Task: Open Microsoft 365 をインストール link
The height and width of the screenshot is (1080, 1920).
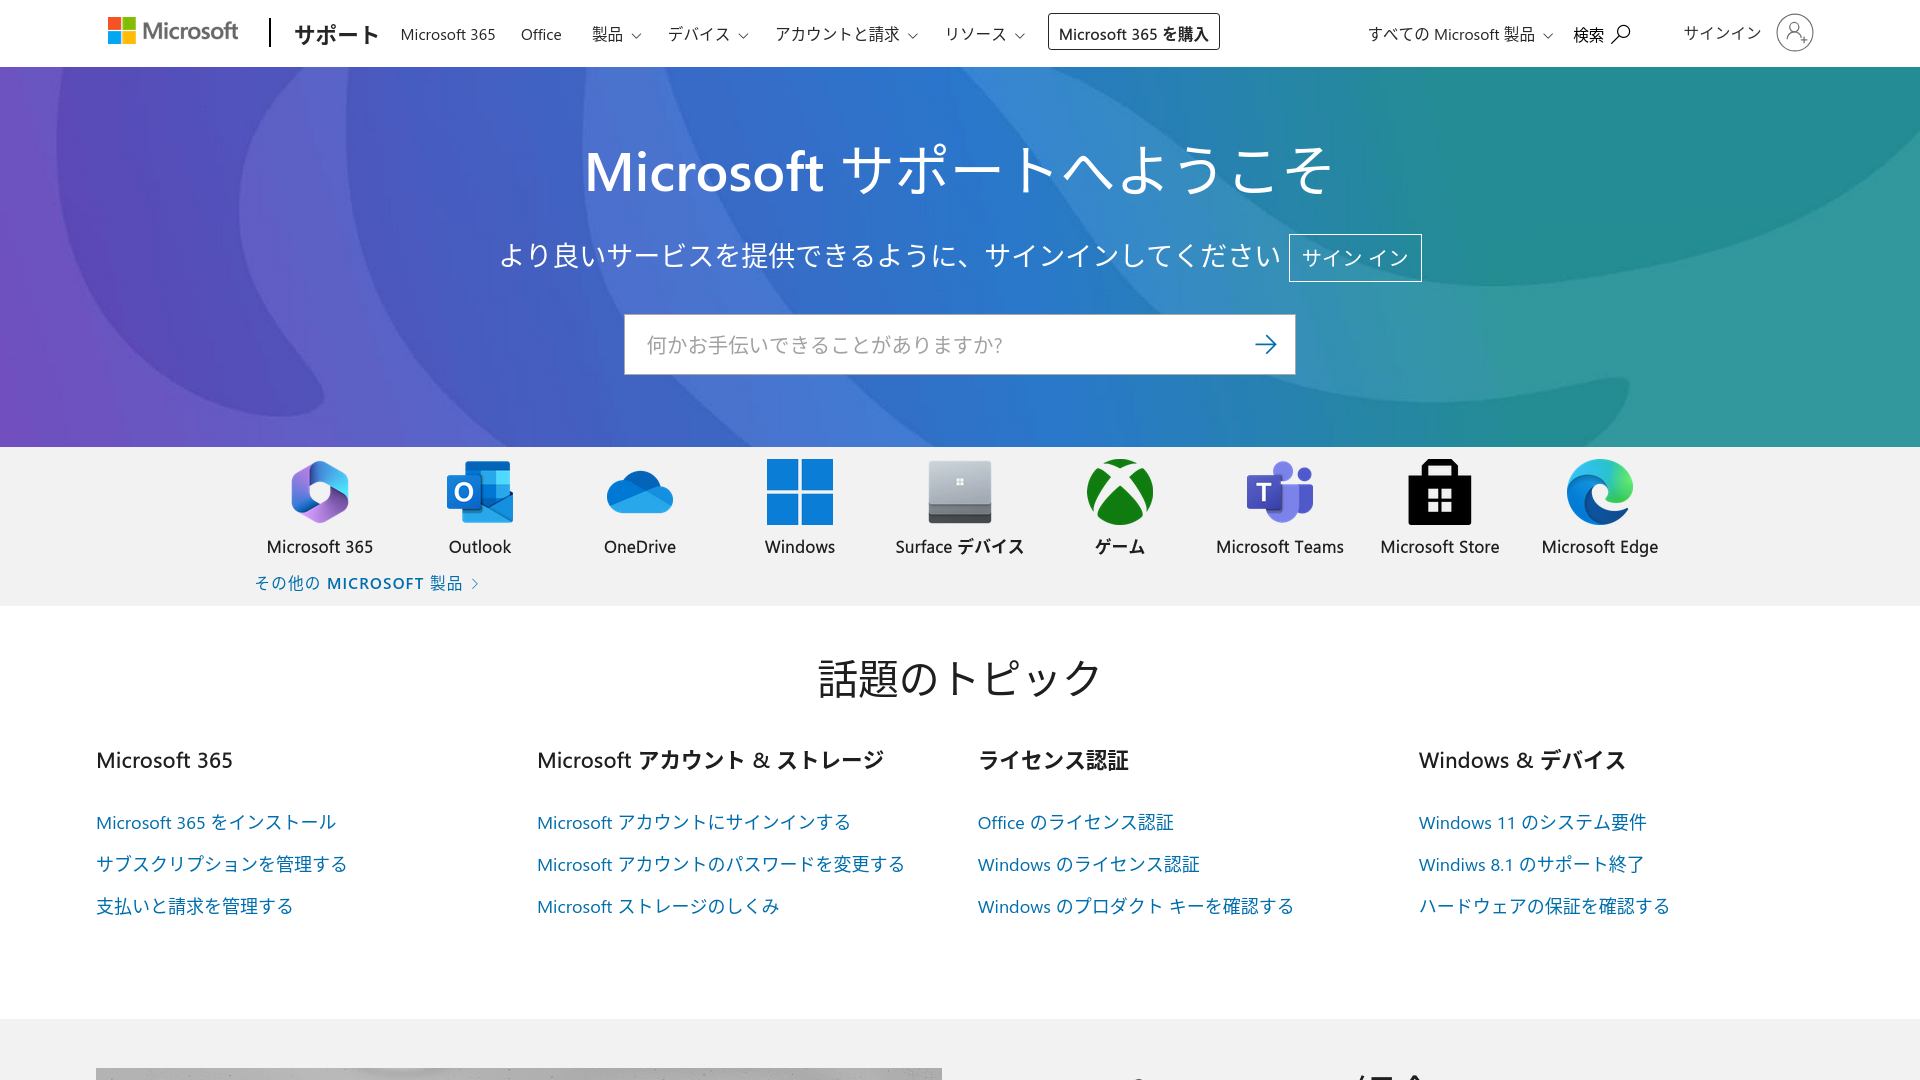Action: (x=216, y=822)
